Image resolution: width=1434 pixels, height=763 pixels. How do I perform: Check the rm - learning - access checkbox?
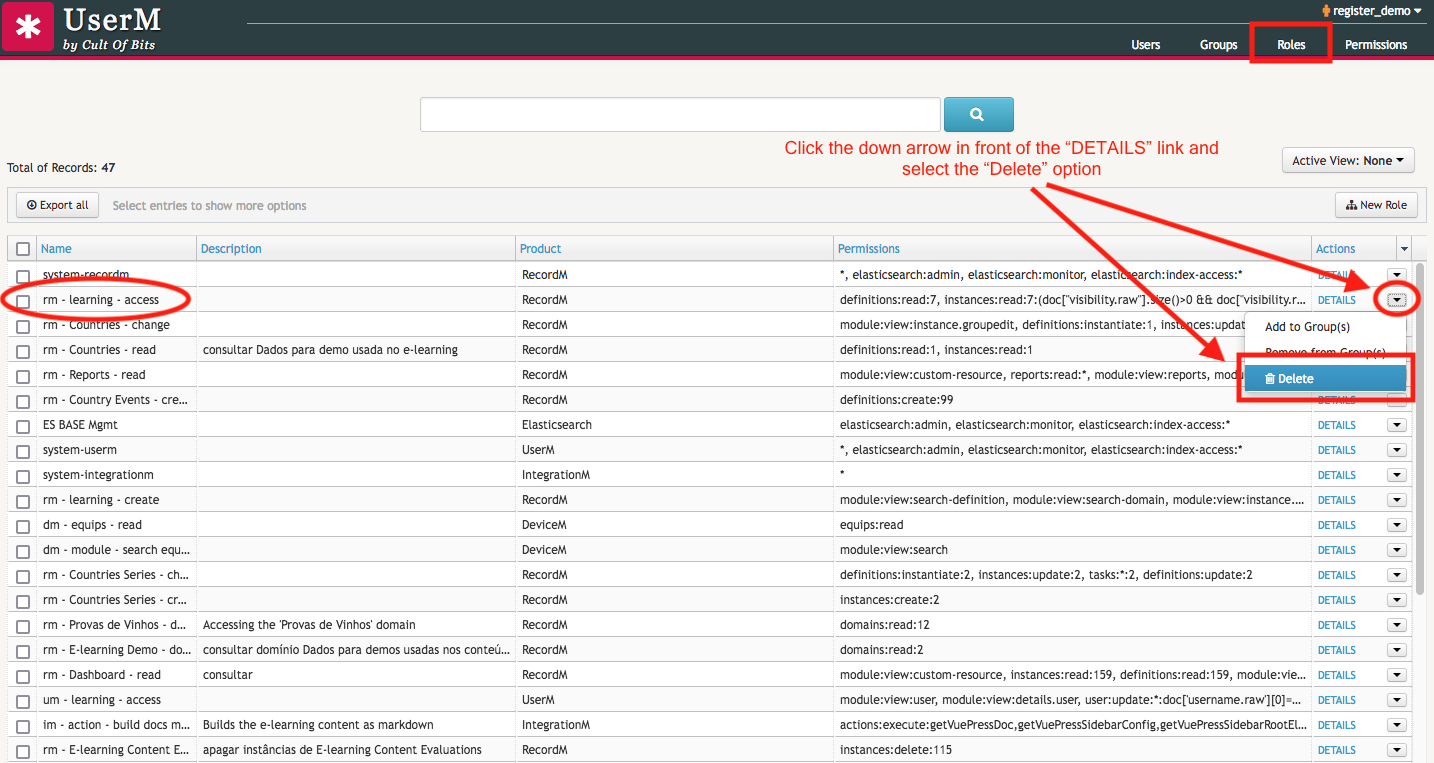(x=23, y=301)
